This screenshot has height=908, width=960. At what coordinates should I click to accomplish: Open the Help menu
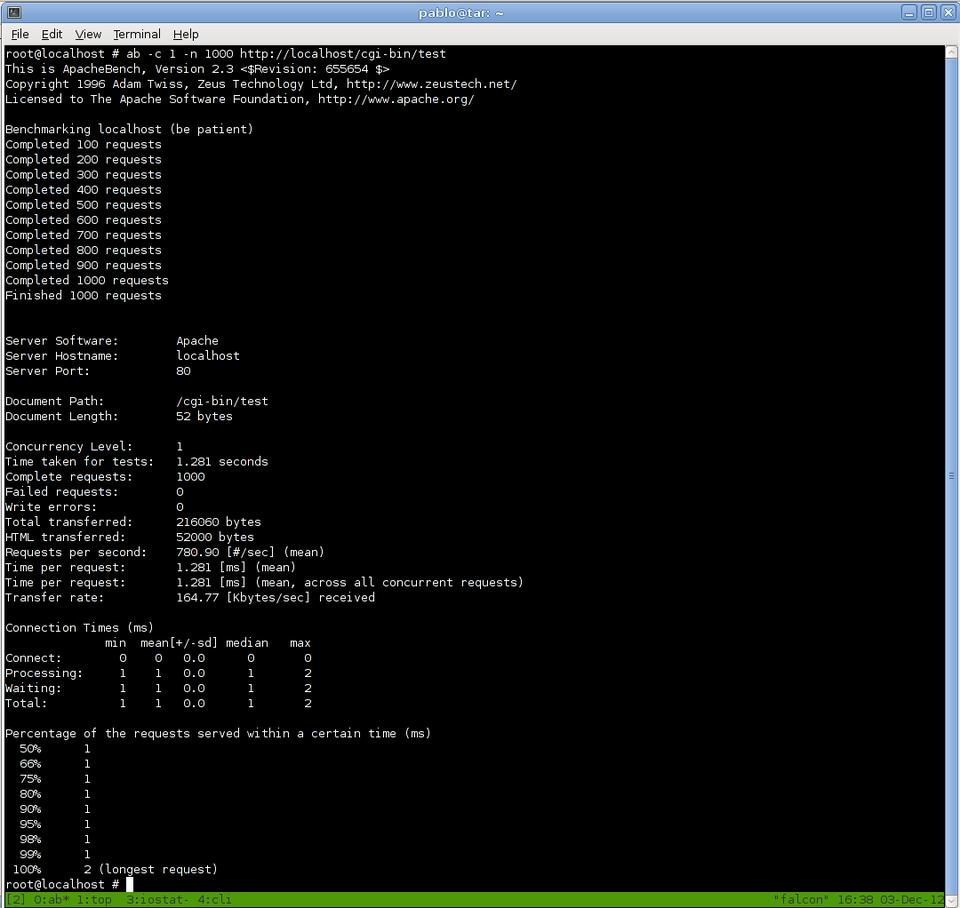click(x=186, y=34)
